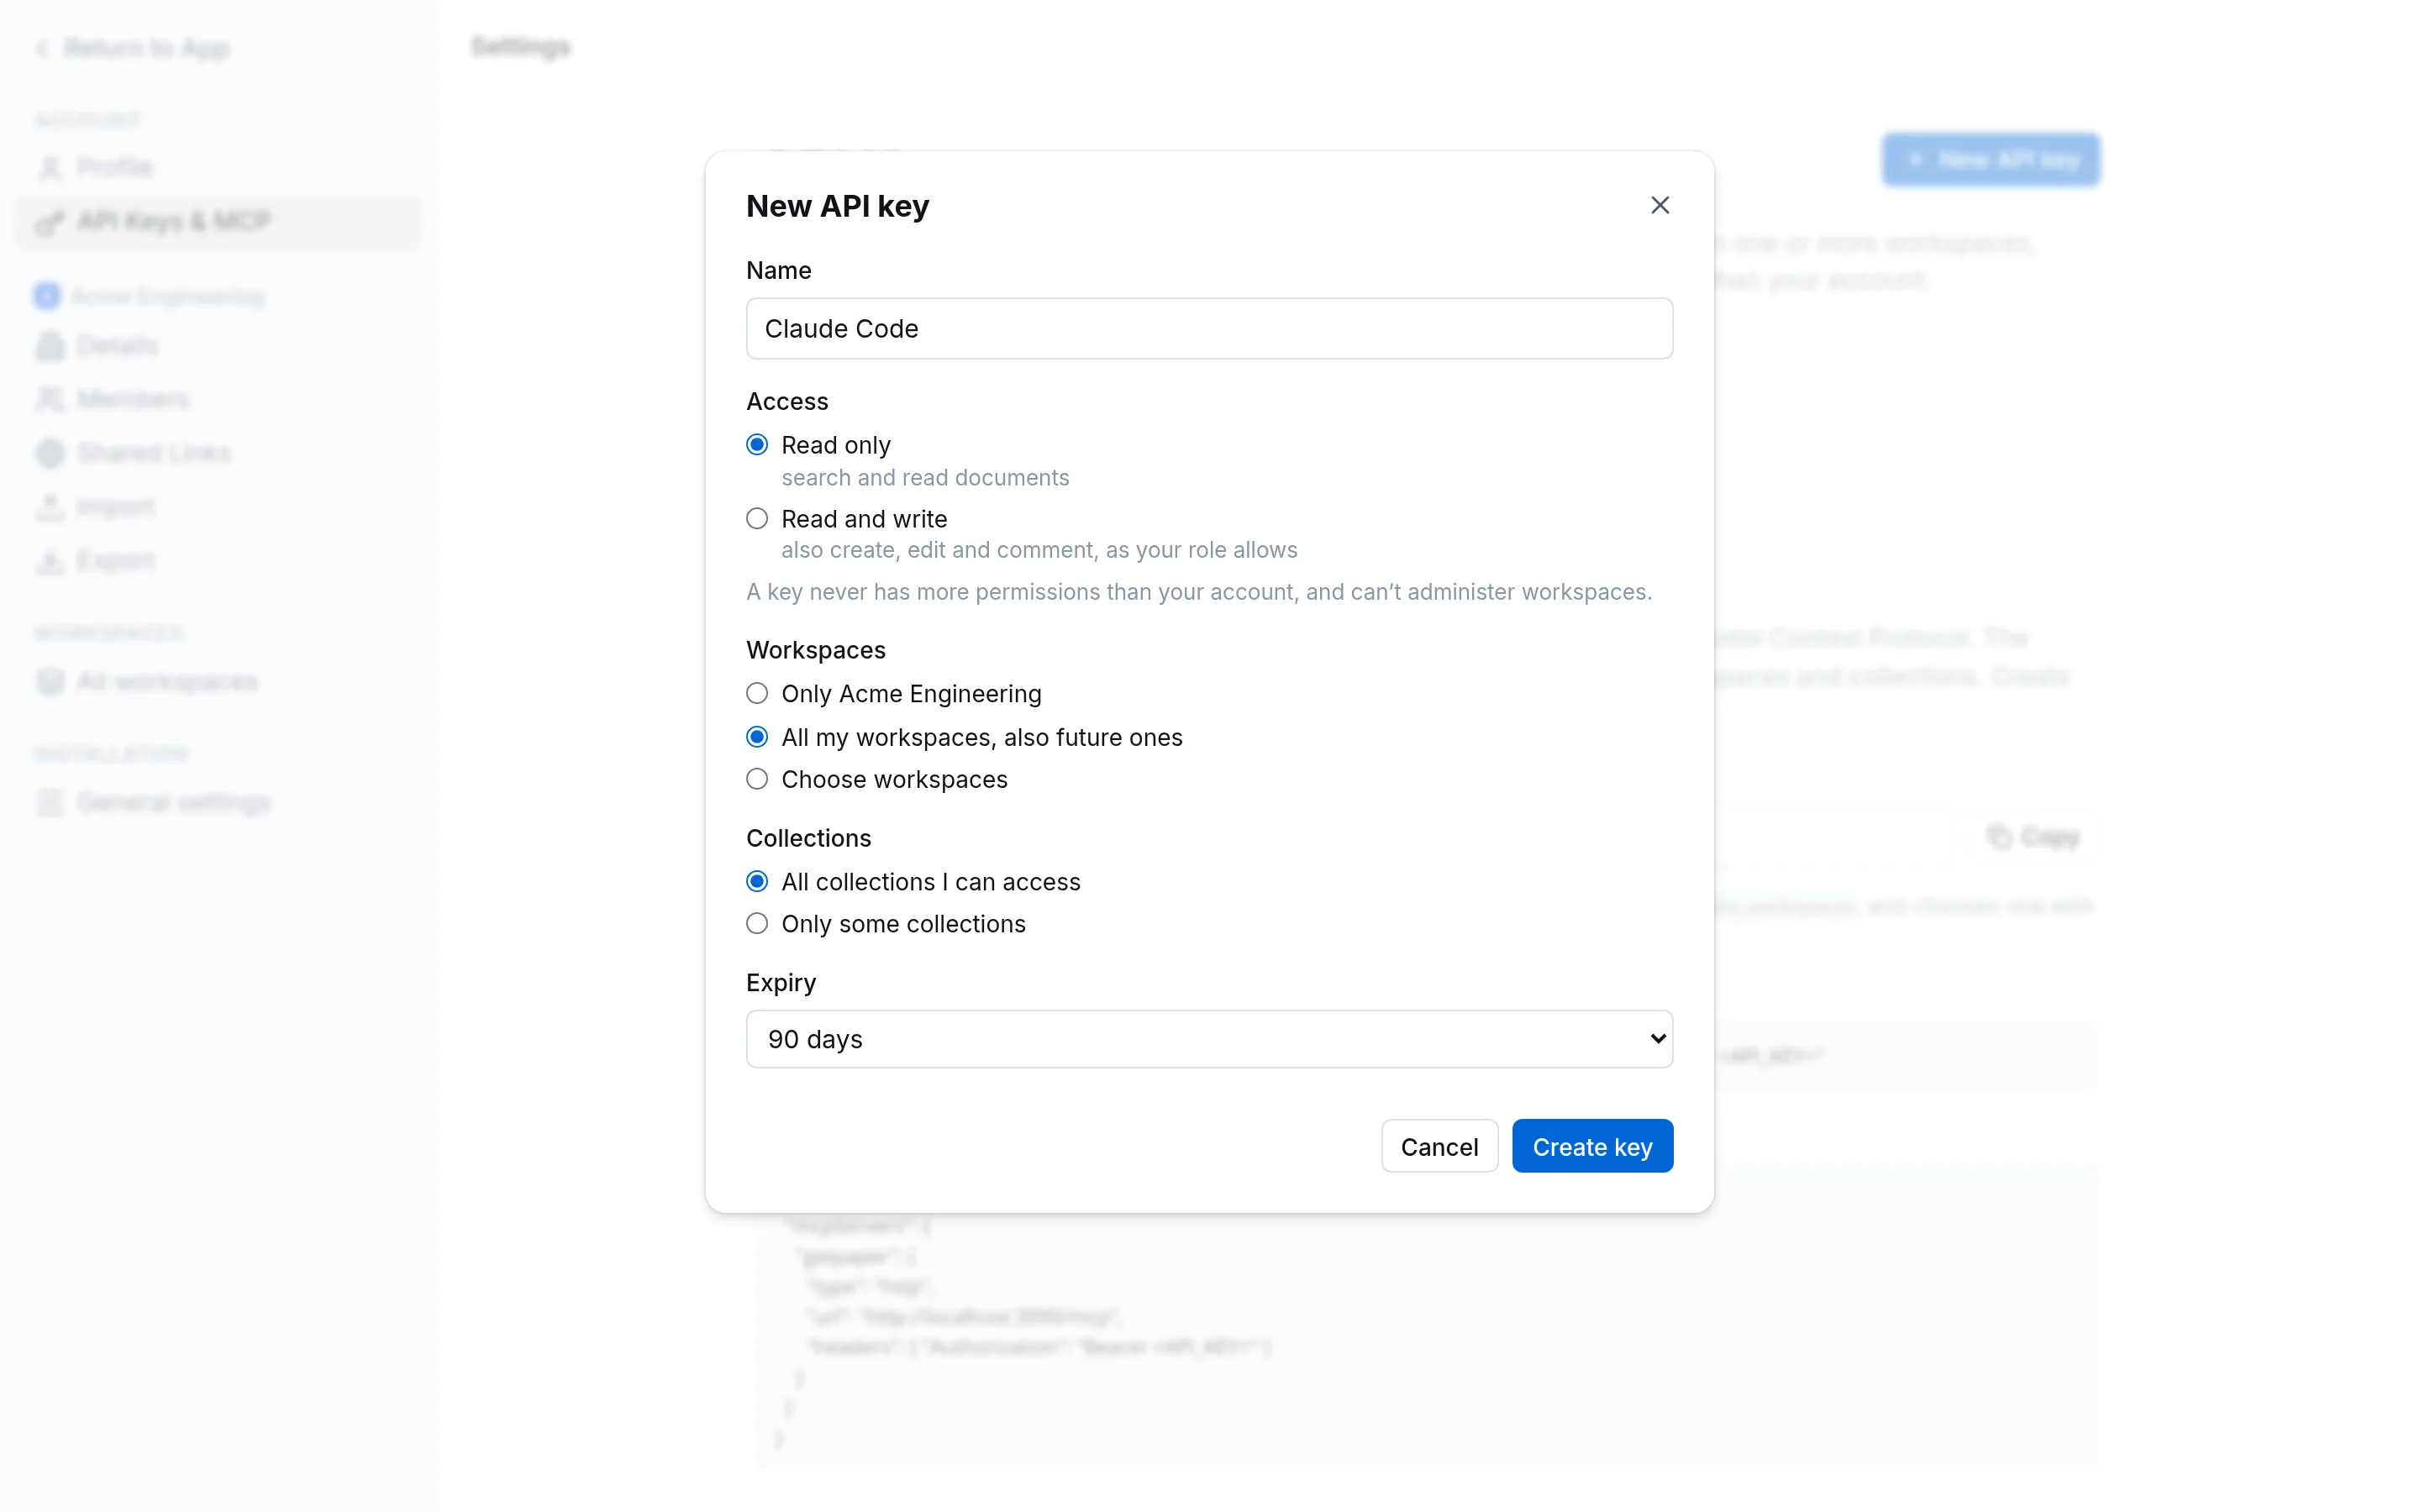Open the Export sidebar item
Viewport: 2420px width, 1512px height.
point(217,561)
